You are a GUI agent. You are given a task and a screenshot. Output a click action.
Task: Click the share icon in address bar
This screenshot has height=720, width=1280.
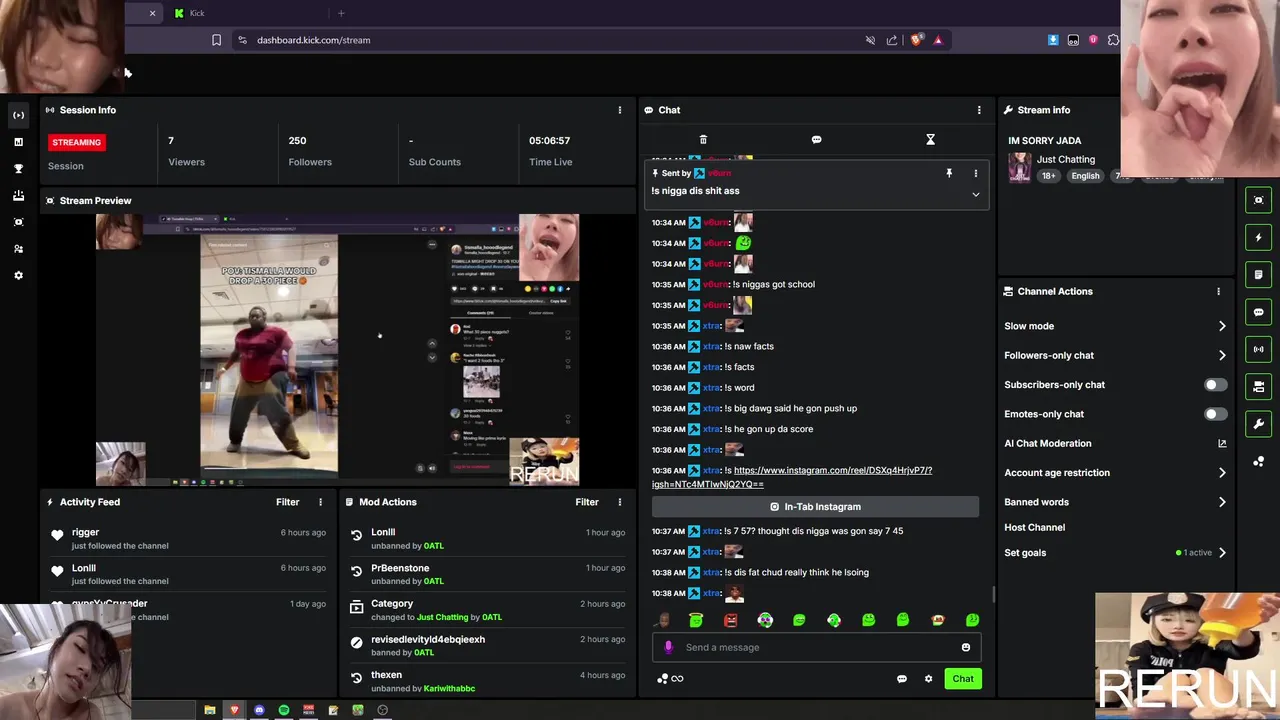point(892,40)
